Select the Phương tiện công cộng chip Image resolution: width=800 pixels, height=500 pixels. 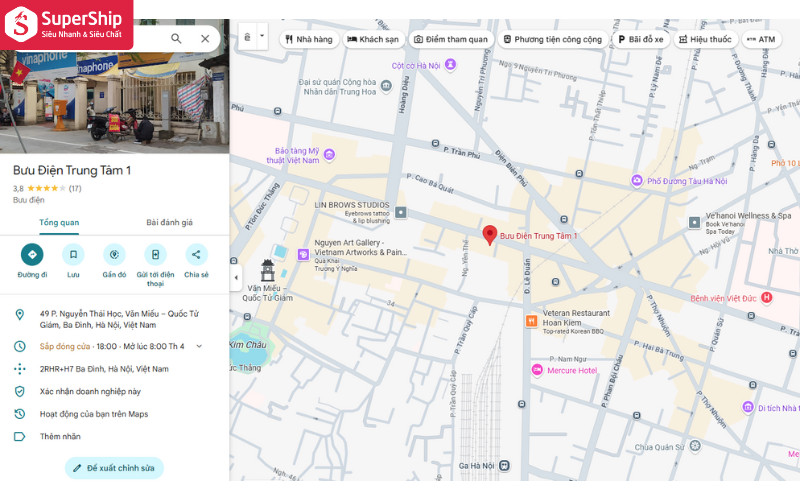(x=553, y=39)
